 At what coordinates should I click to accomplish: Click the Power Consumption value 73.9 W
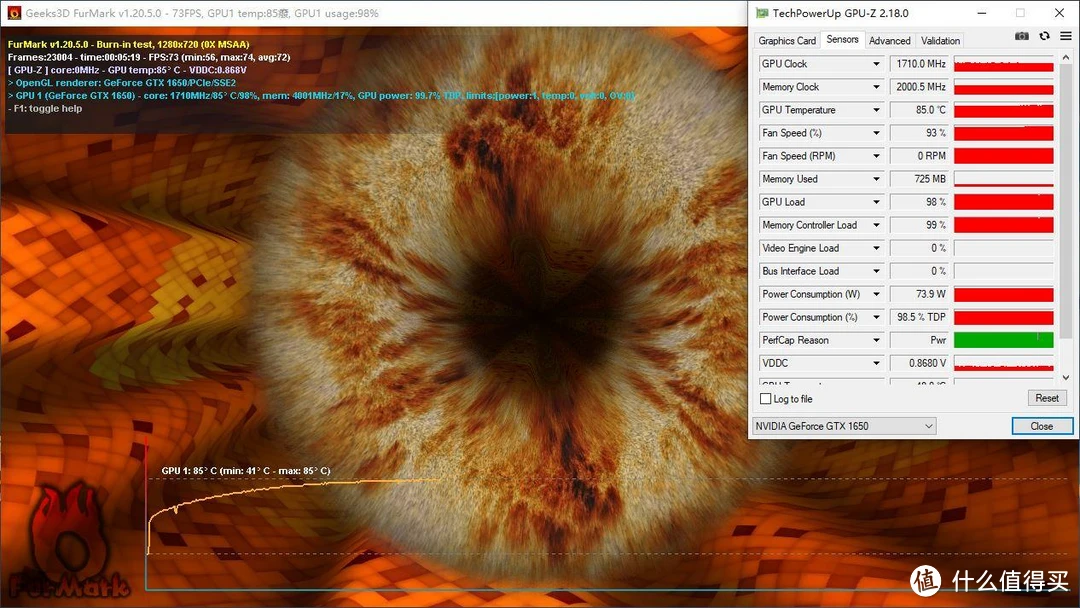pyautogui.click(x=931, y=295)
